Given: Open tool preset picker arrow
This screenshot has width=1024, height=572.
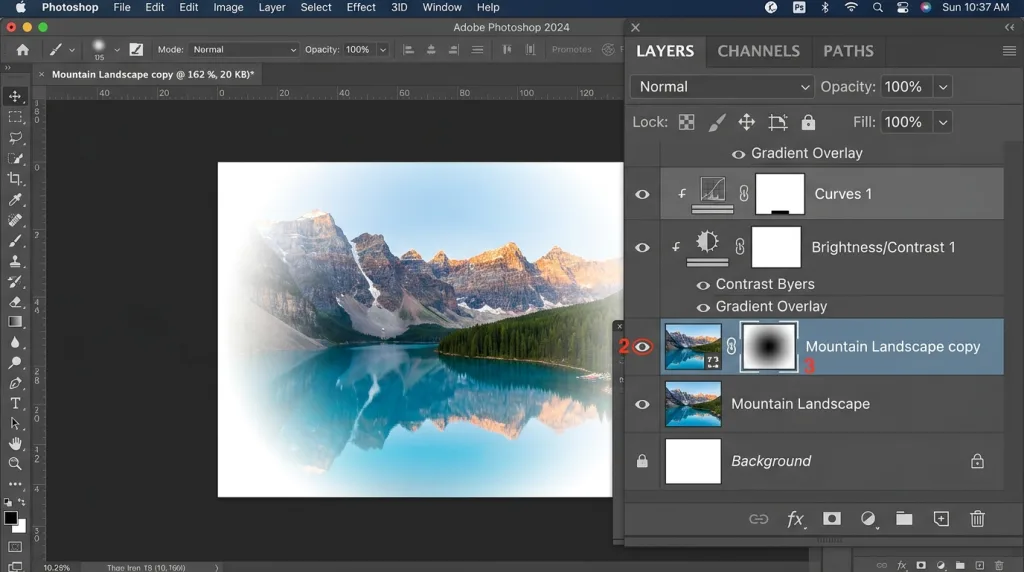Looking at the screenshot, I should pos(72,50).
